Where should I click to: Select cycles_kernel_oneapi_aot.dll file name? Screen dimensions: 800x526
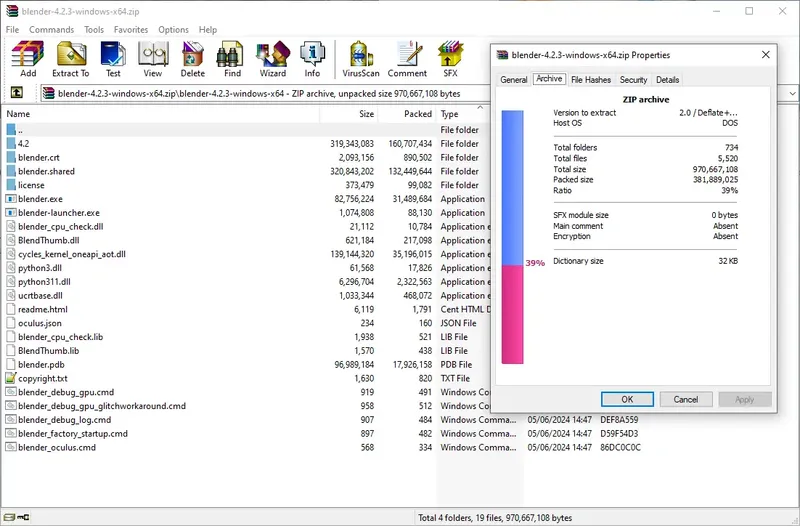pos(72,254)
